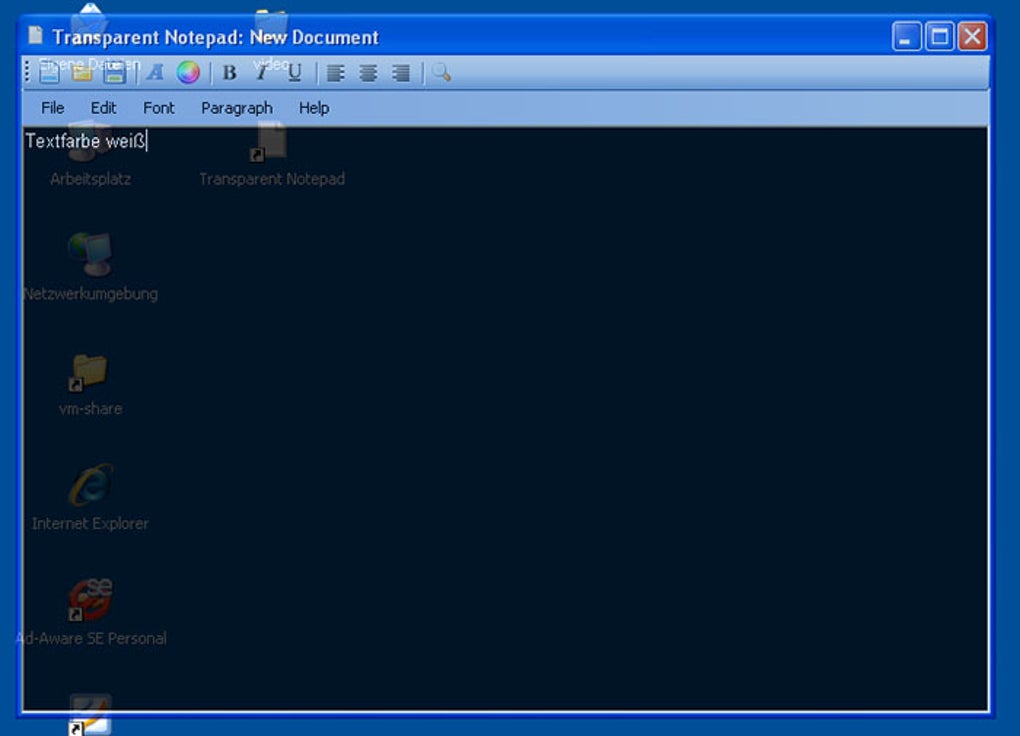
Task: Open font settings with the A icon
Action: click(x=155, y=72)
